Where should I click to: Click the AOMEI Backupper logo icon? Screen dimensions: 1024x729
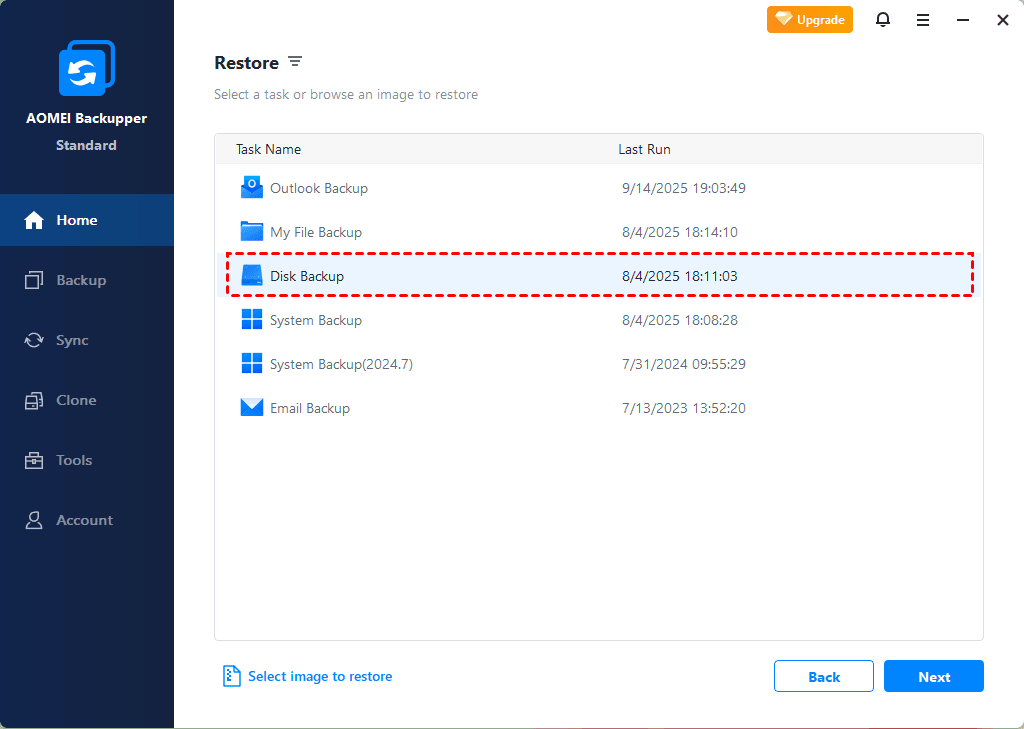[86, 71]
